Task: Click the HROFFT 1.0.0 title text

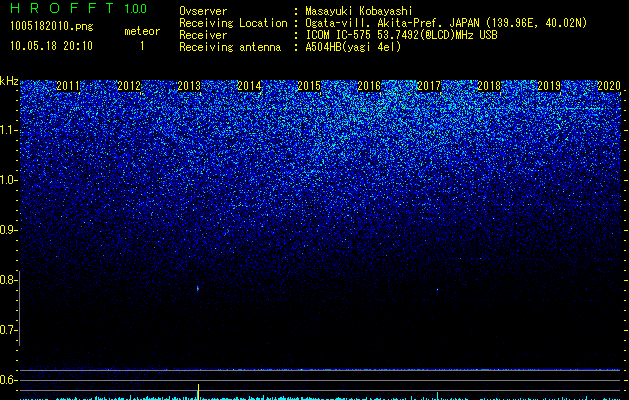Action: pyautogui.click(x=78, y=8)
